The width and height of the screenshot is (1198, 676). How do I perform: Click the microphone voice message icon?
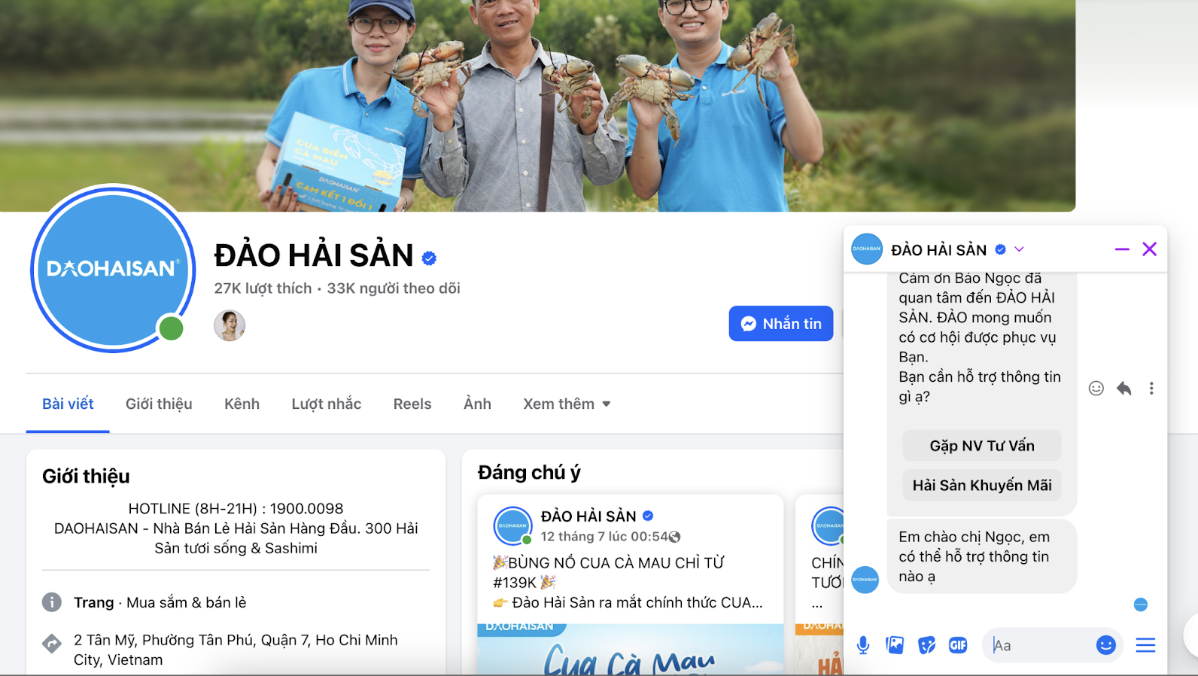(863, 645)
